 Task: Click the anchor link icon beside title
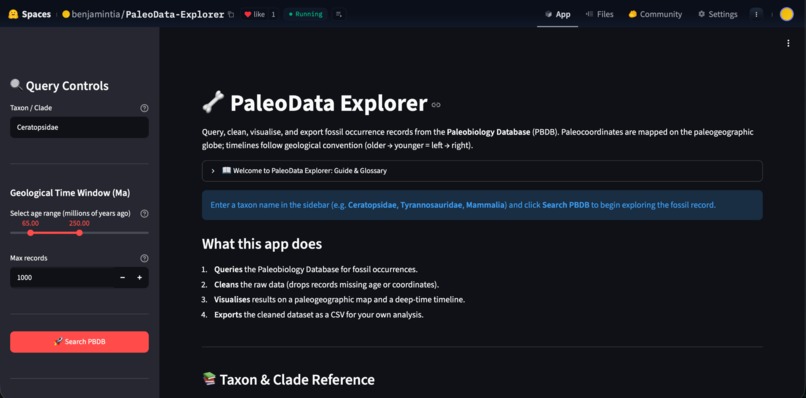tap(436, 105)
